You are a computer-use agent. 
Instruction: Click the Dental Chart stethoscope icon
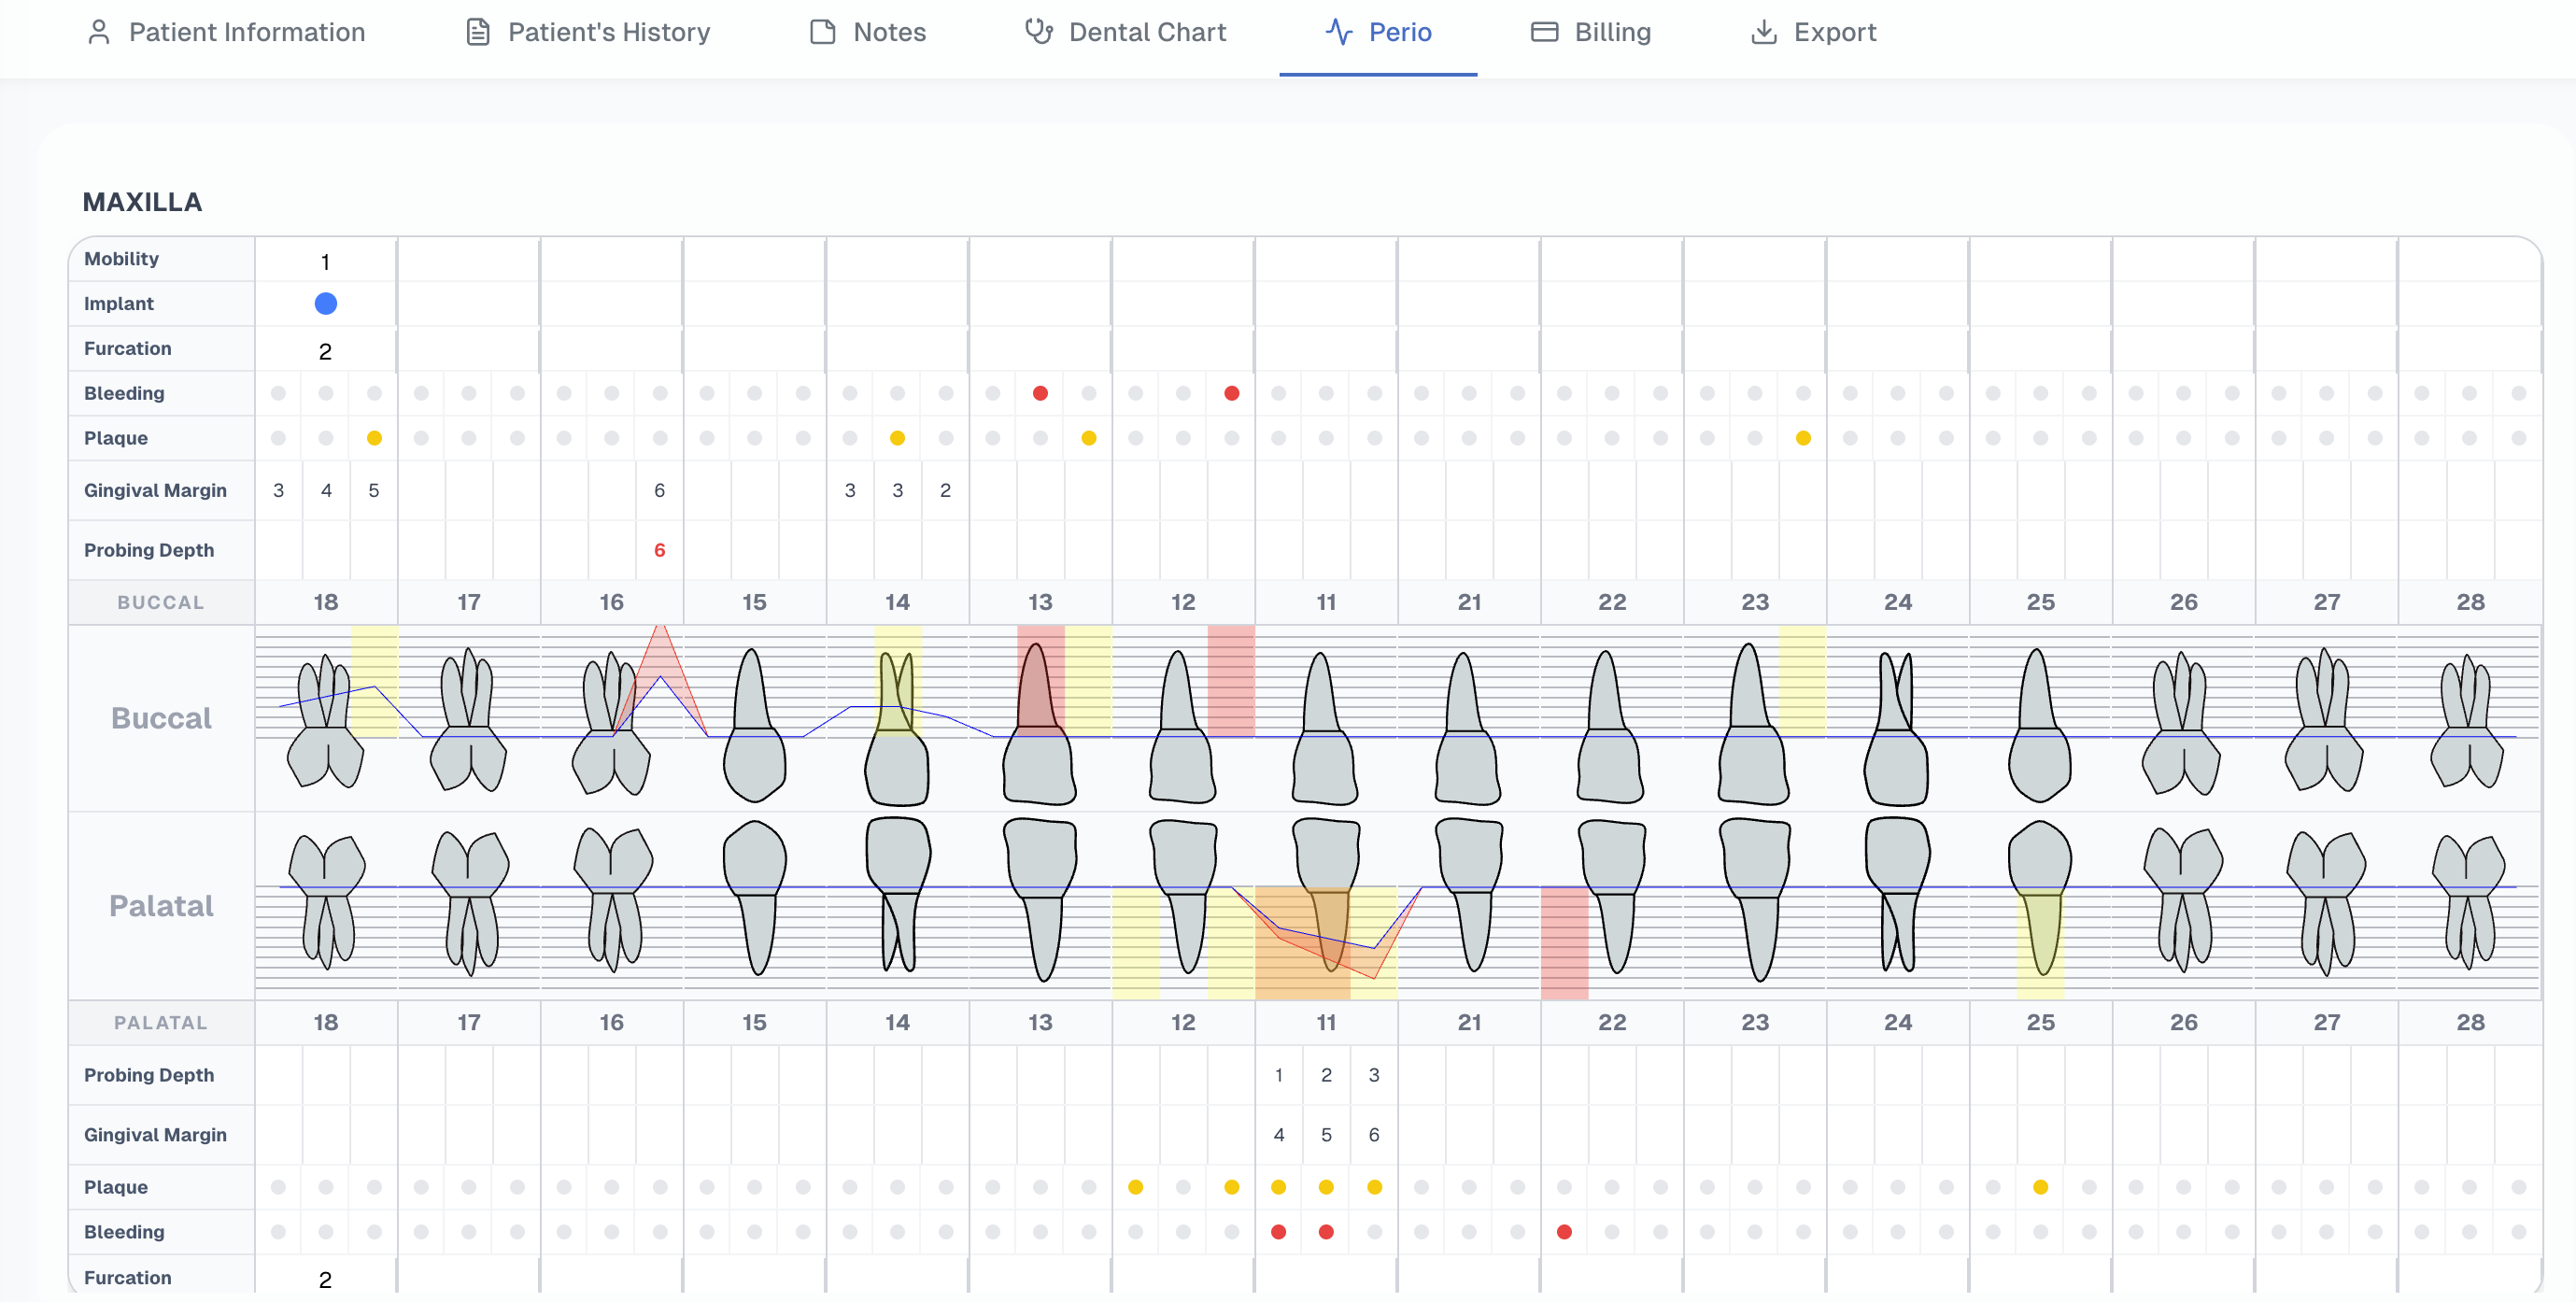[1038, 32]
